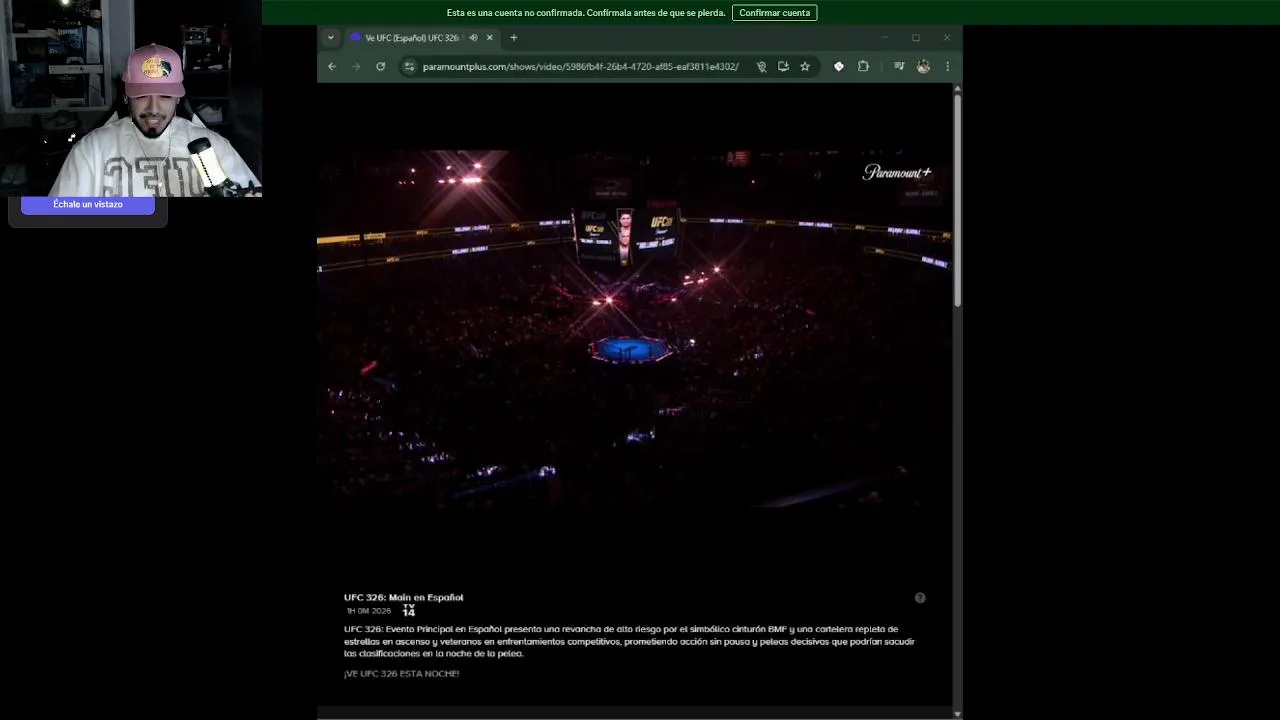
Task: Minimize the Chrome window
Action: pos(885,38)
